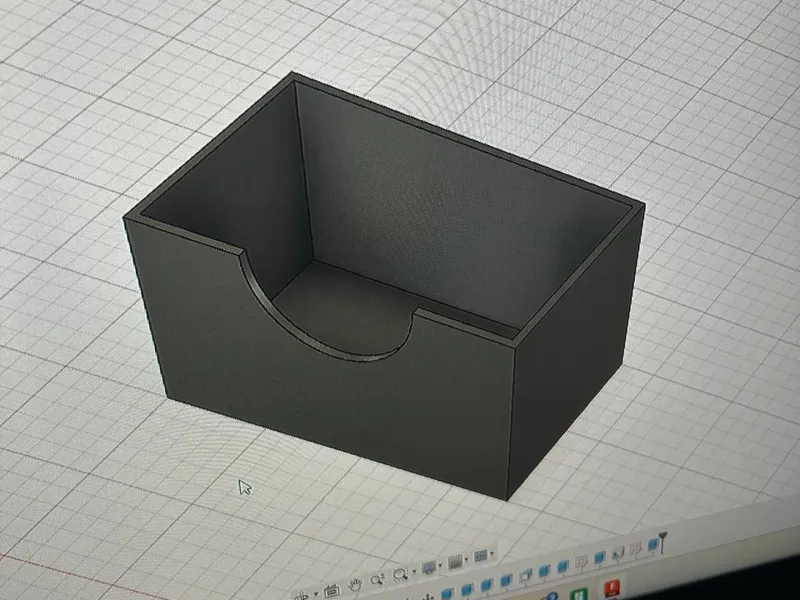Open the Zoom Window/Fit dropdown arrow
Viewport: 800px width, 600px height.
pyautogui.click(x=414, y=571)
